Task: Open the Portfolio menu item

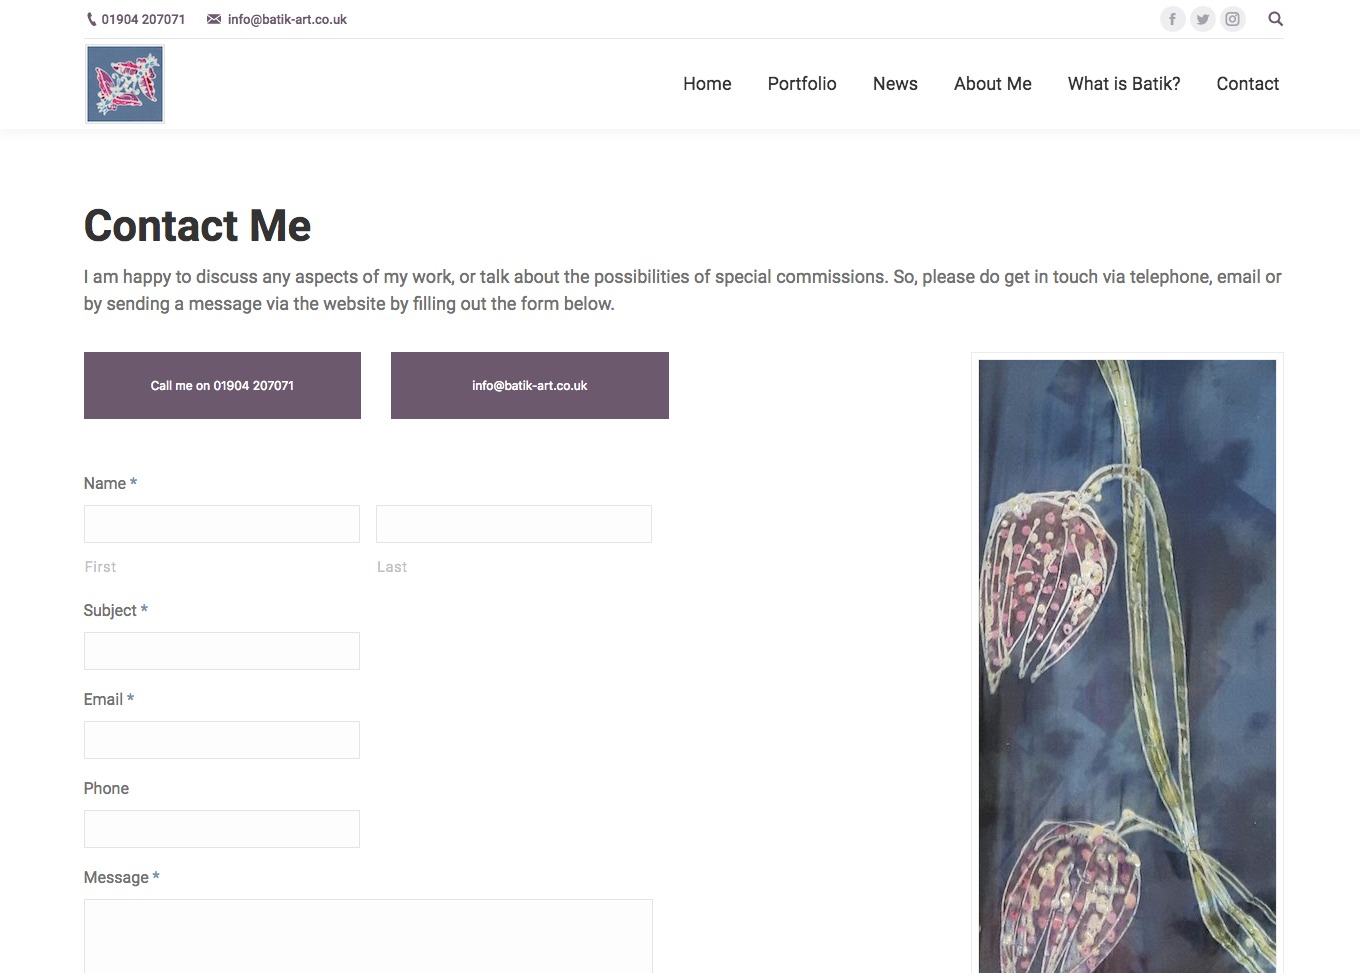Action: (802, 84)
